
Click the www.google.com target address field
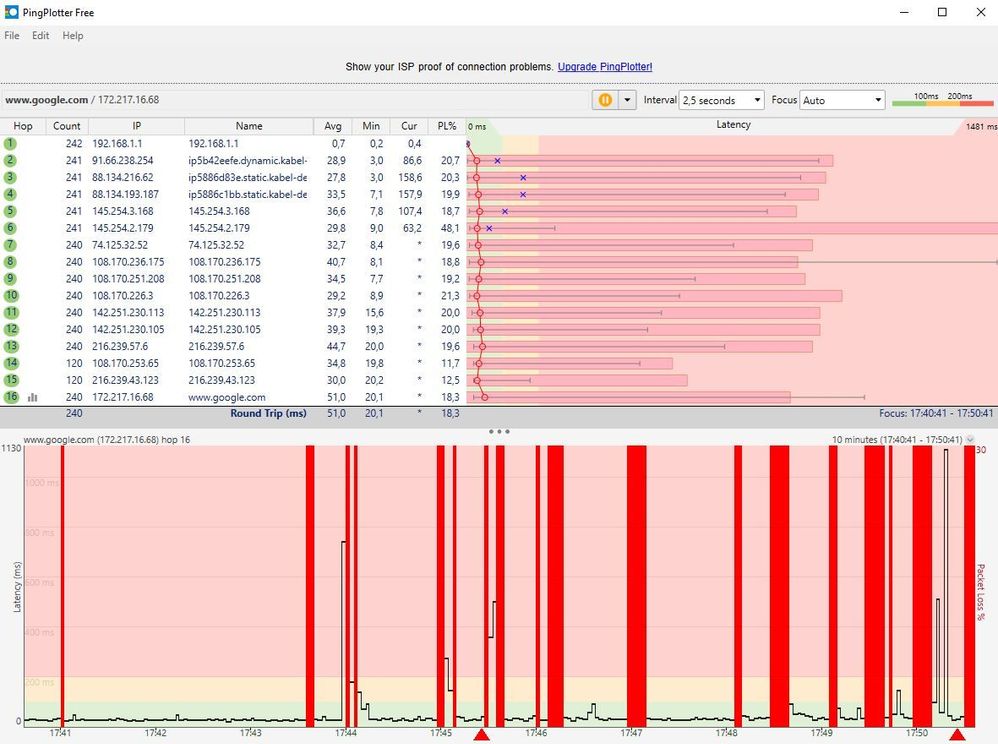[296, 100]
